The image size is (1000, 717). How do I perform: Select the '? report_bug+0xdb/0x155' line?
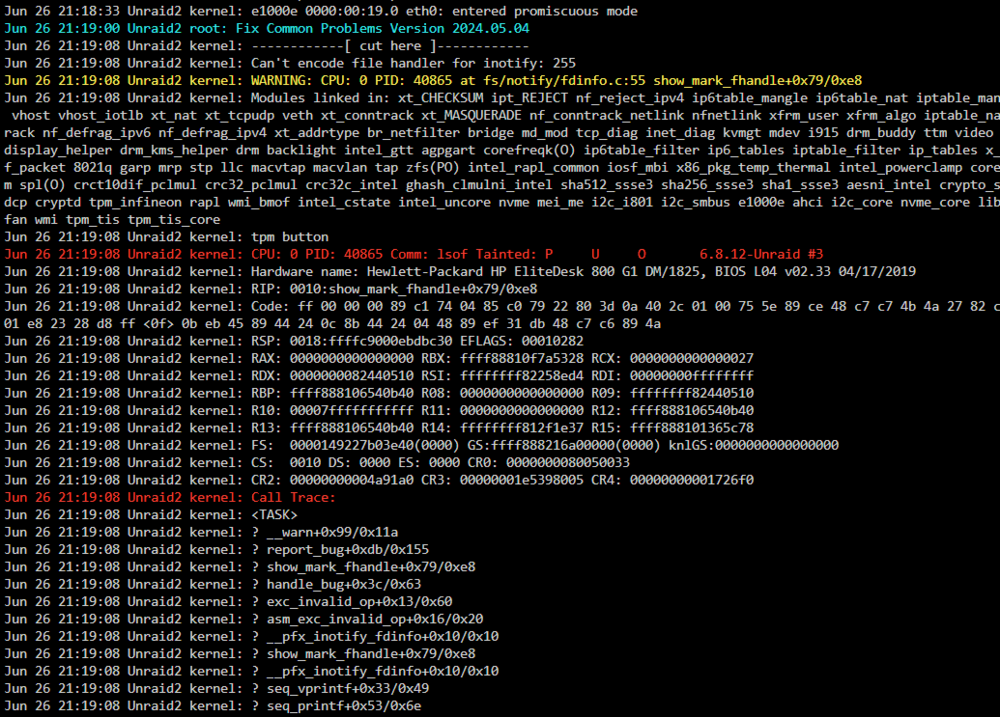coord(216,549)
